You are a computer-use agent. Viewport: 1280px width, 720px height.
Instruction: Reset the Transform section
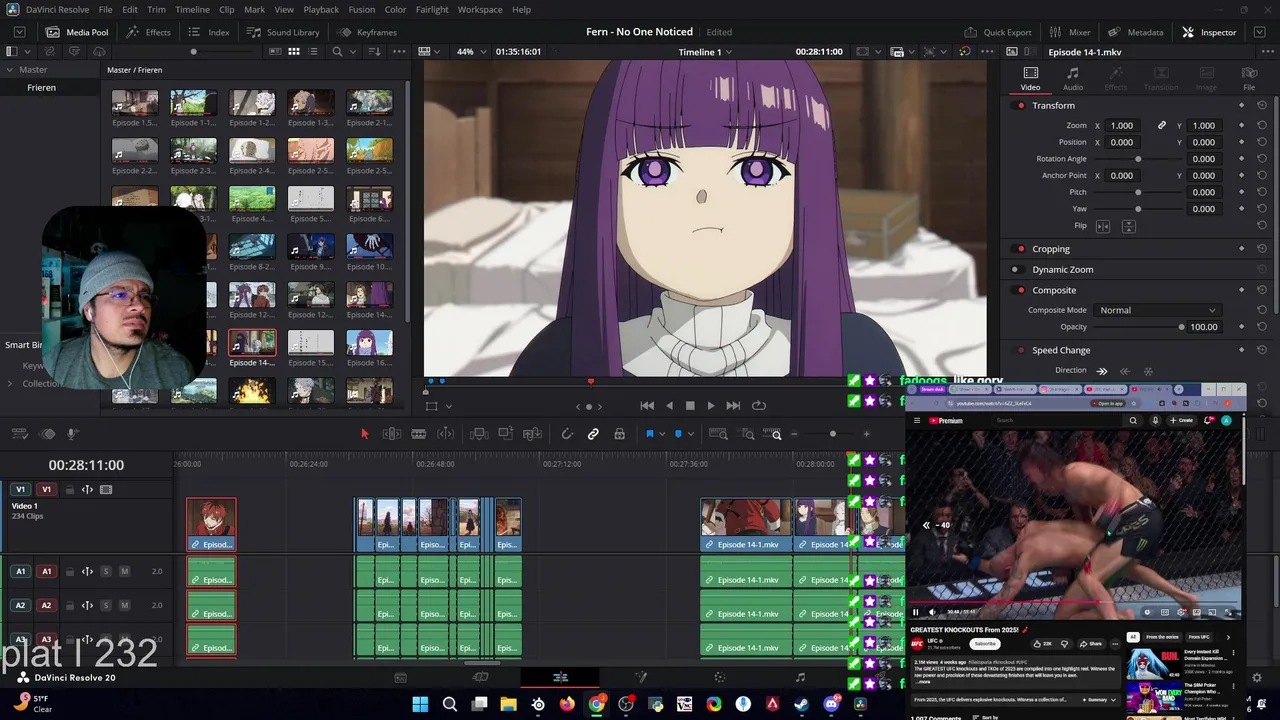1262,105
